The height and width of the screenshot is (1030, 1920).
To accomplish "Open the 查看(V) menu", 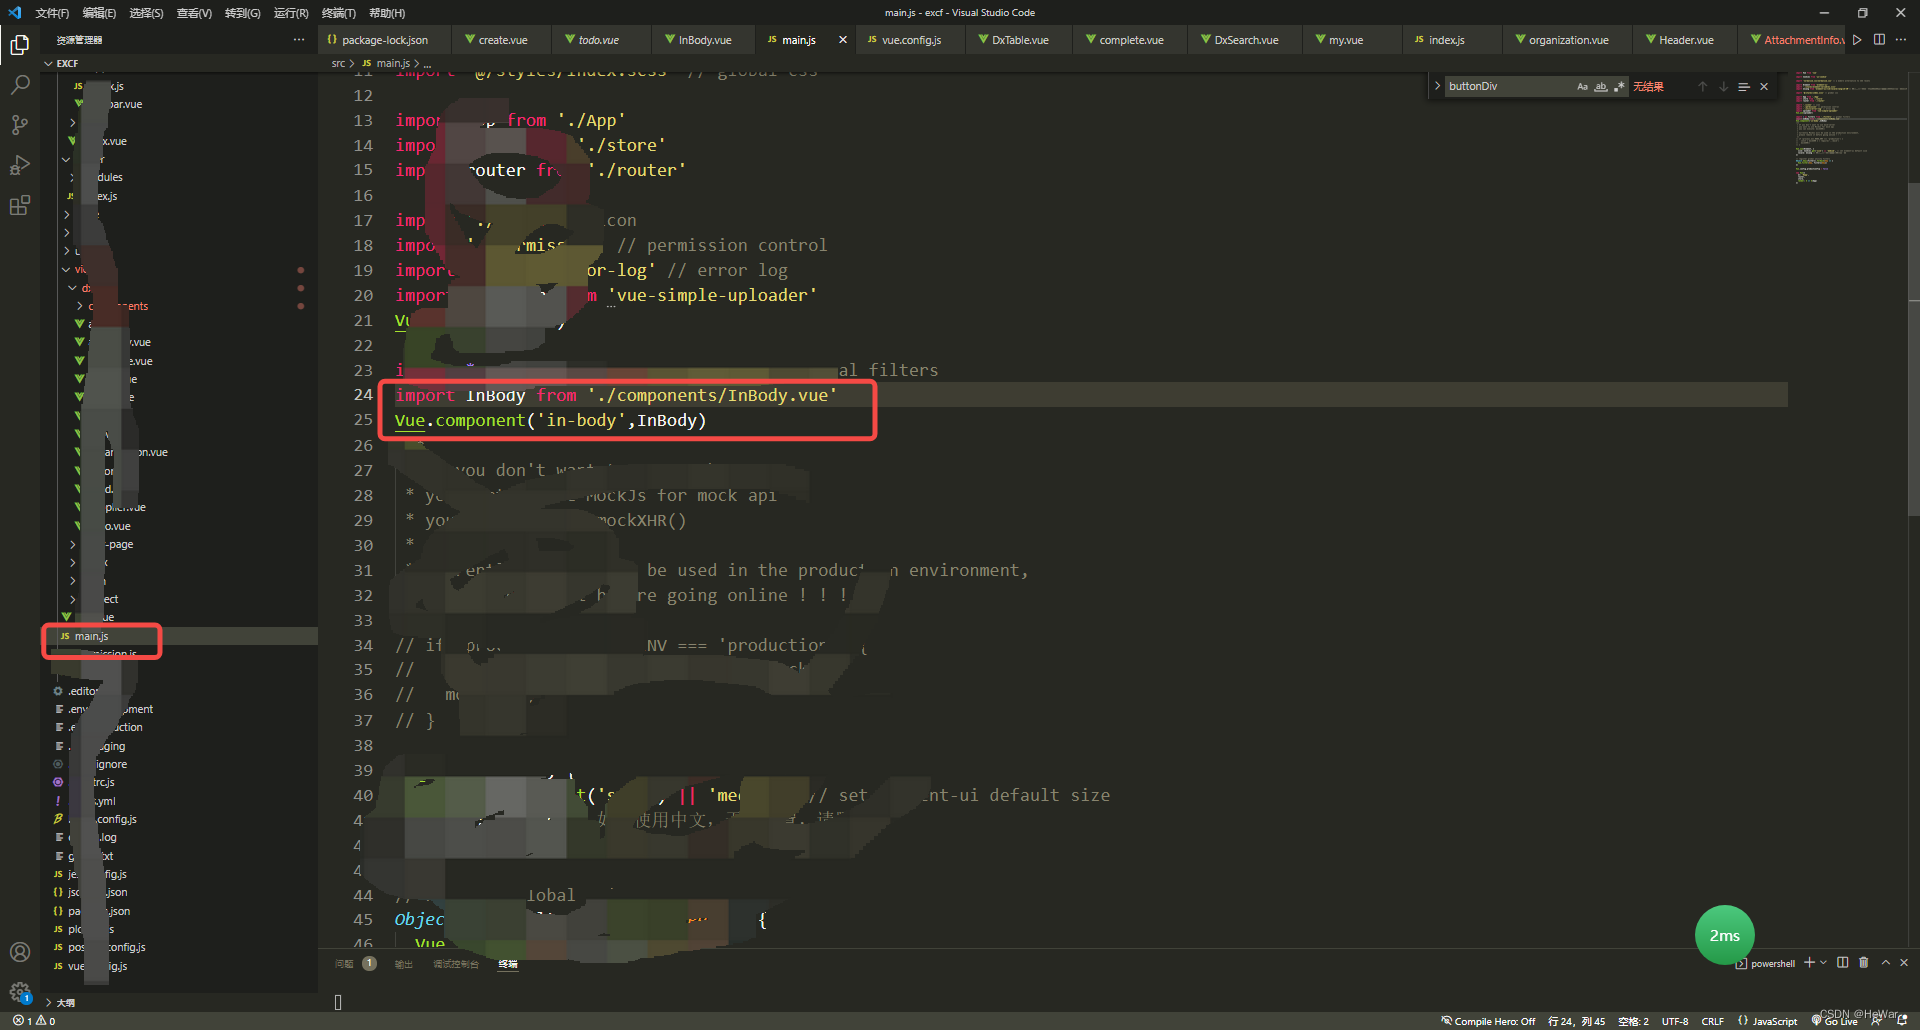I will point(194,13).
